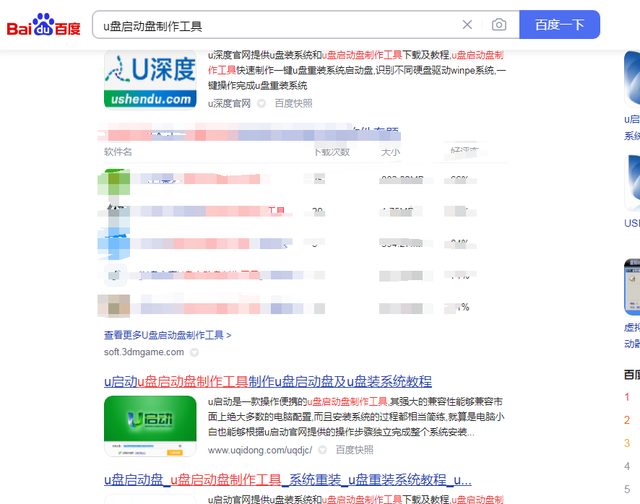
Task: Open the green U启动 thumbnail image
Action: pyautogui.click(x=150, y=426)
